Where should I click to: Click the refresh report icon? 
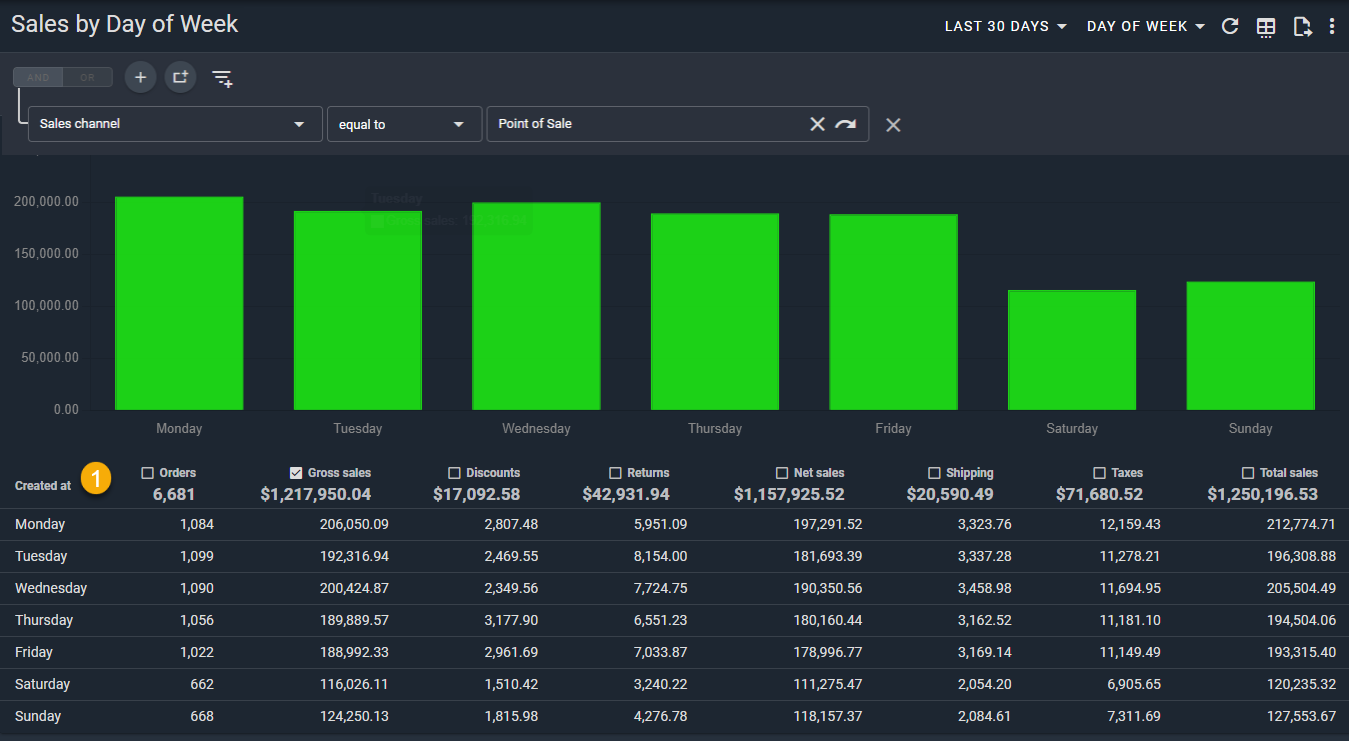[1231, 27]
